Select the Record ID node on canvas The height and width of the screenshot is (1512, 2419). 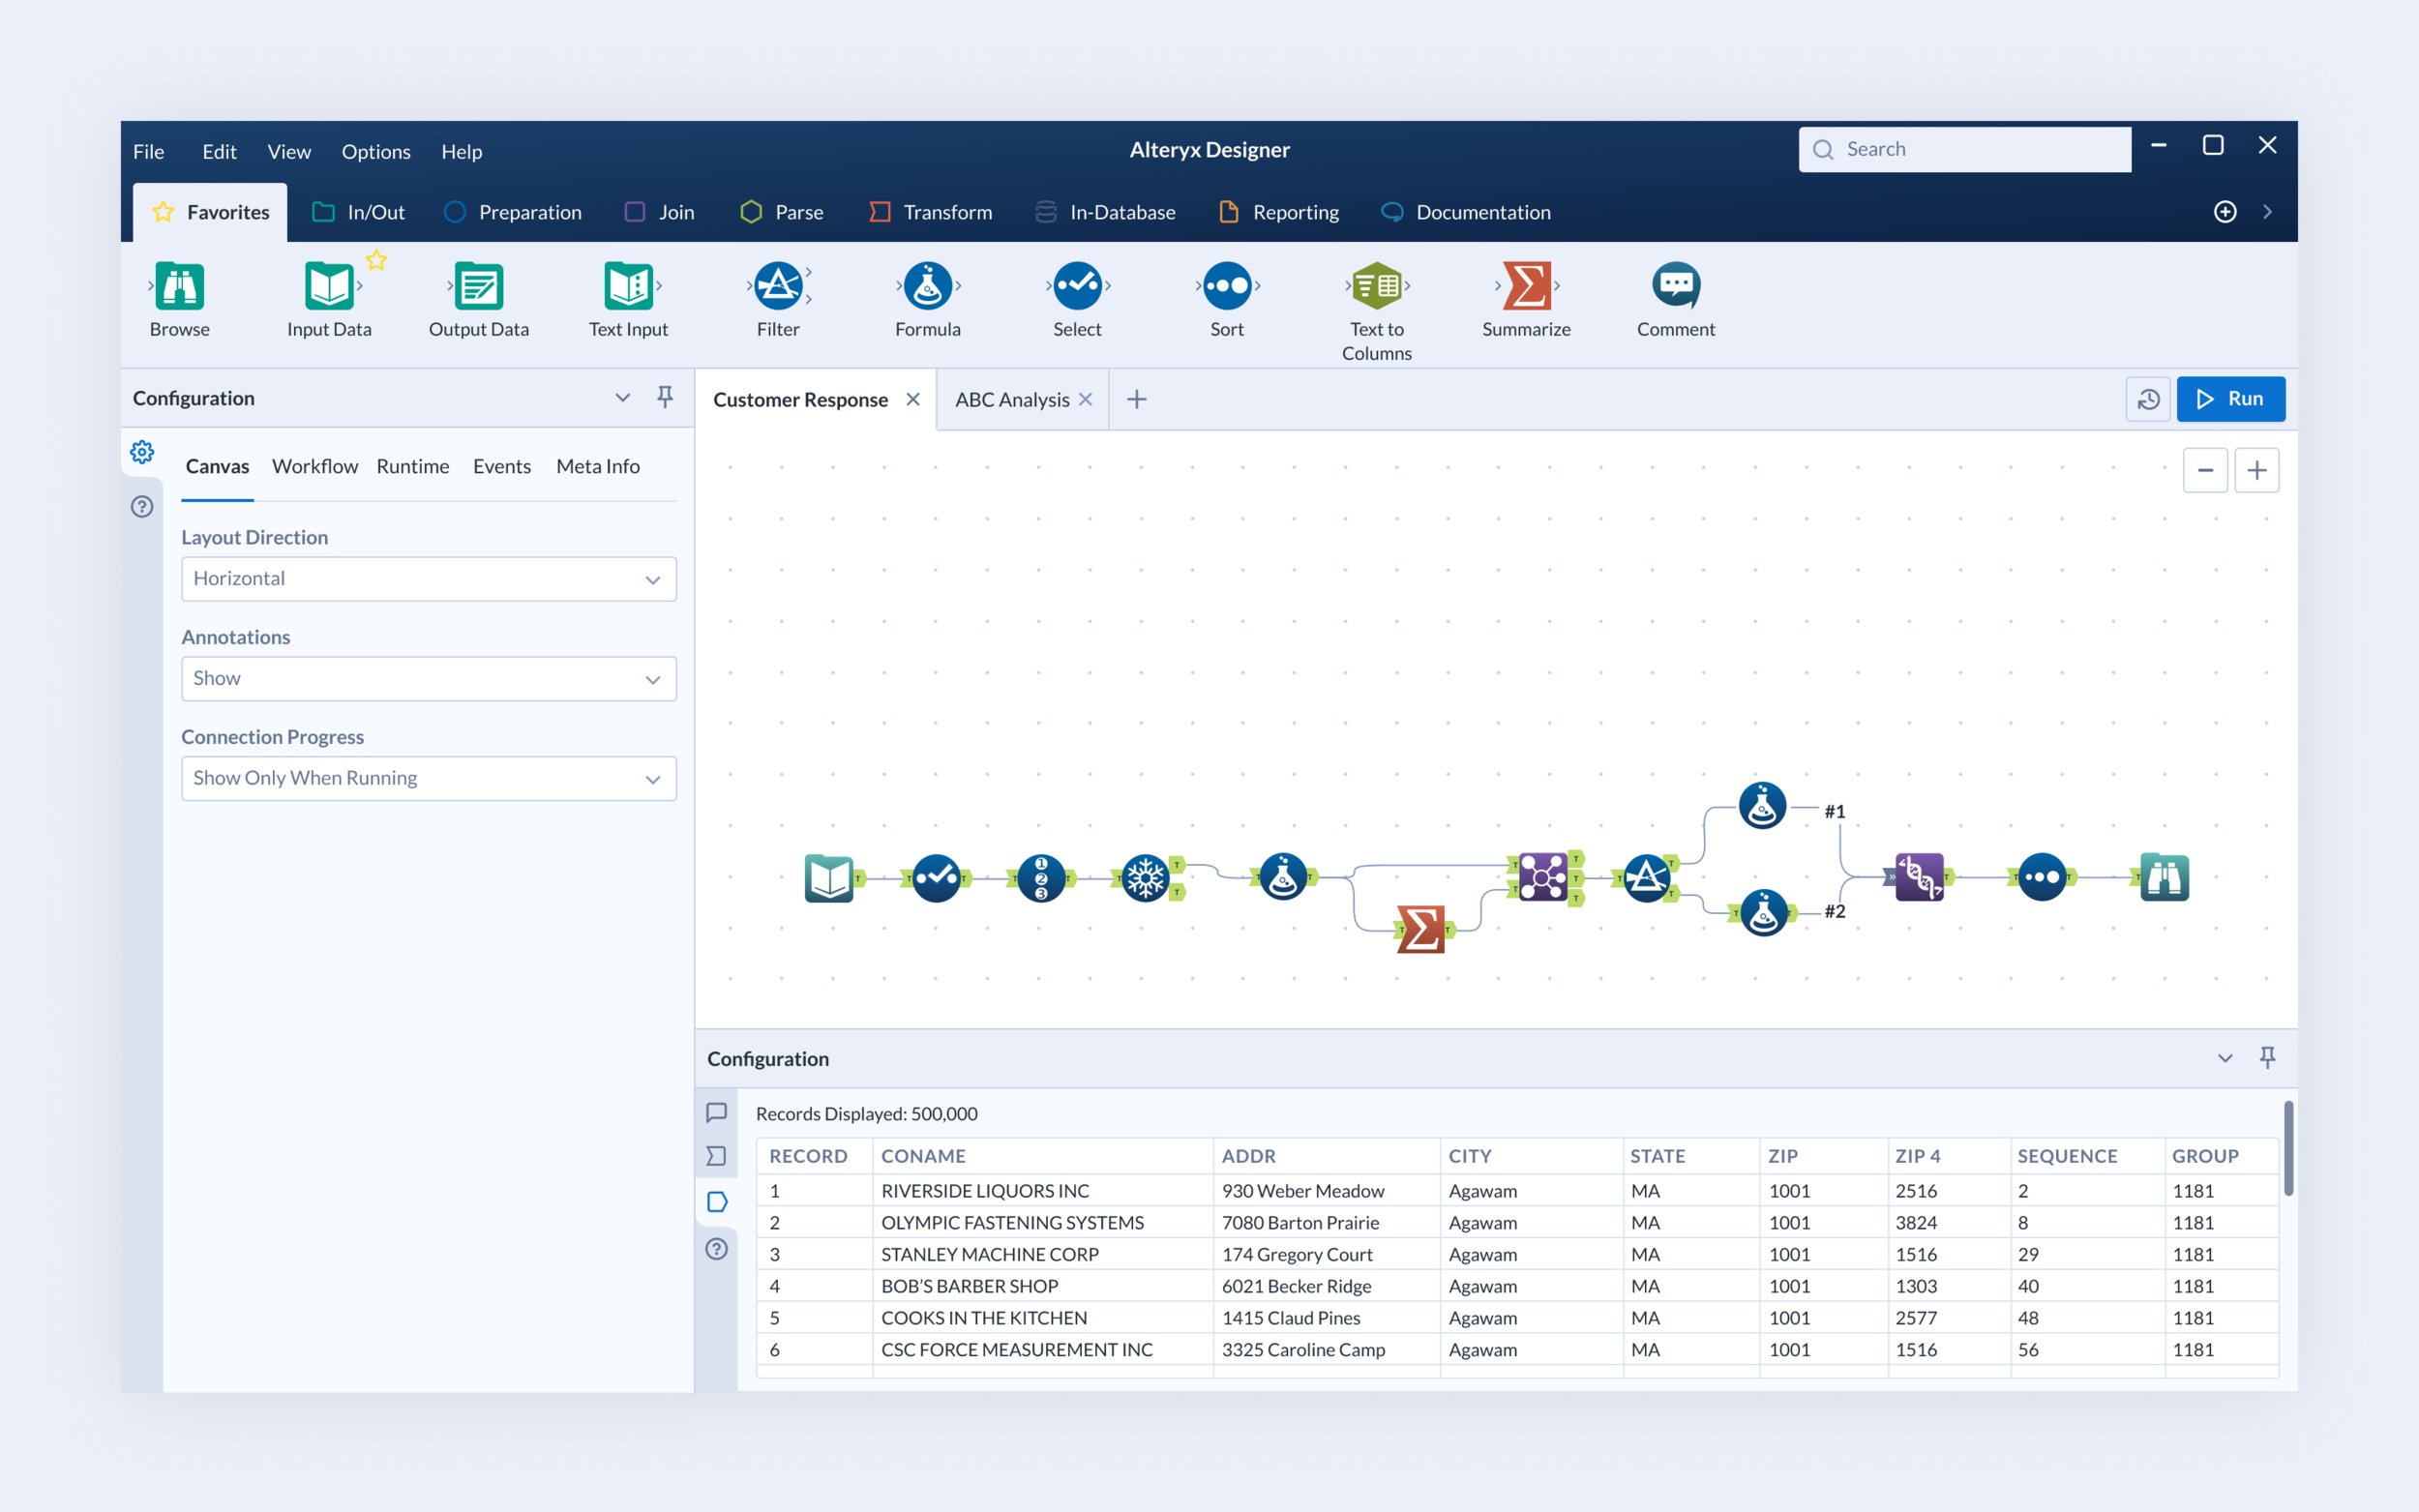click(x=1041, y=878)
